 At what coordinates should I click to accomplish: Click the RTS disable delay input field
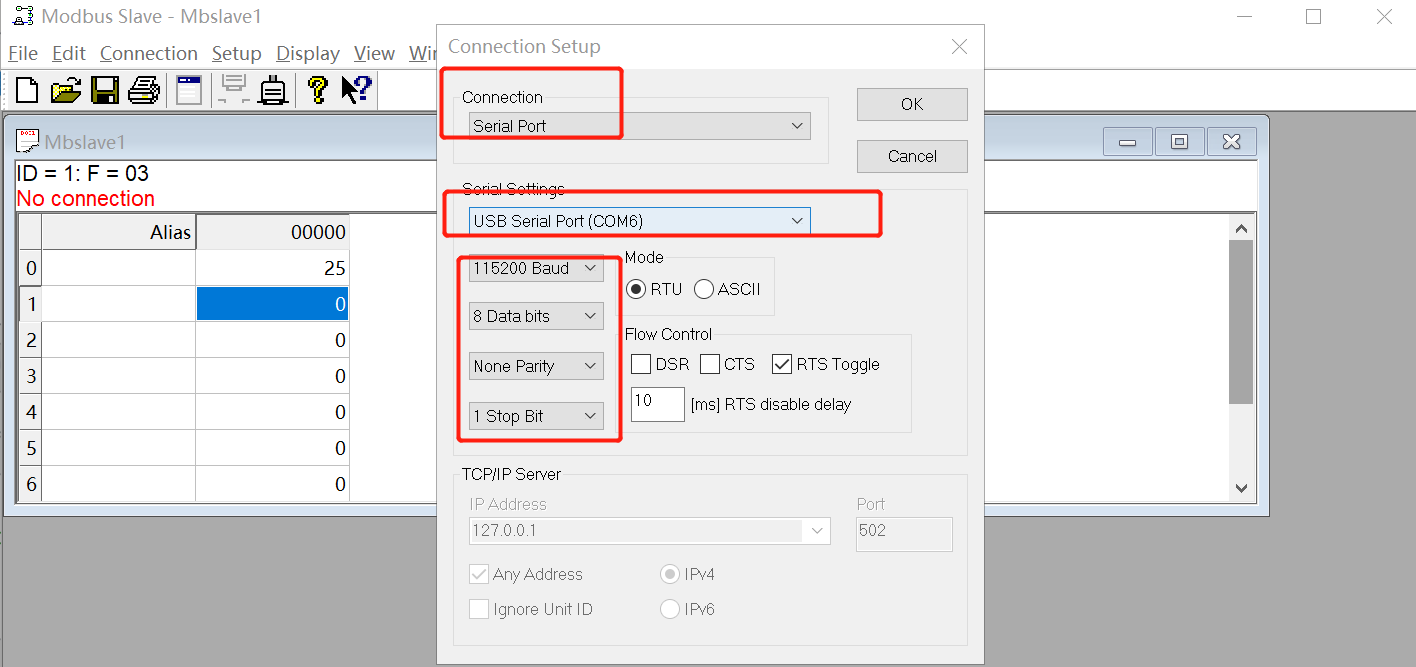click(657, 404)
